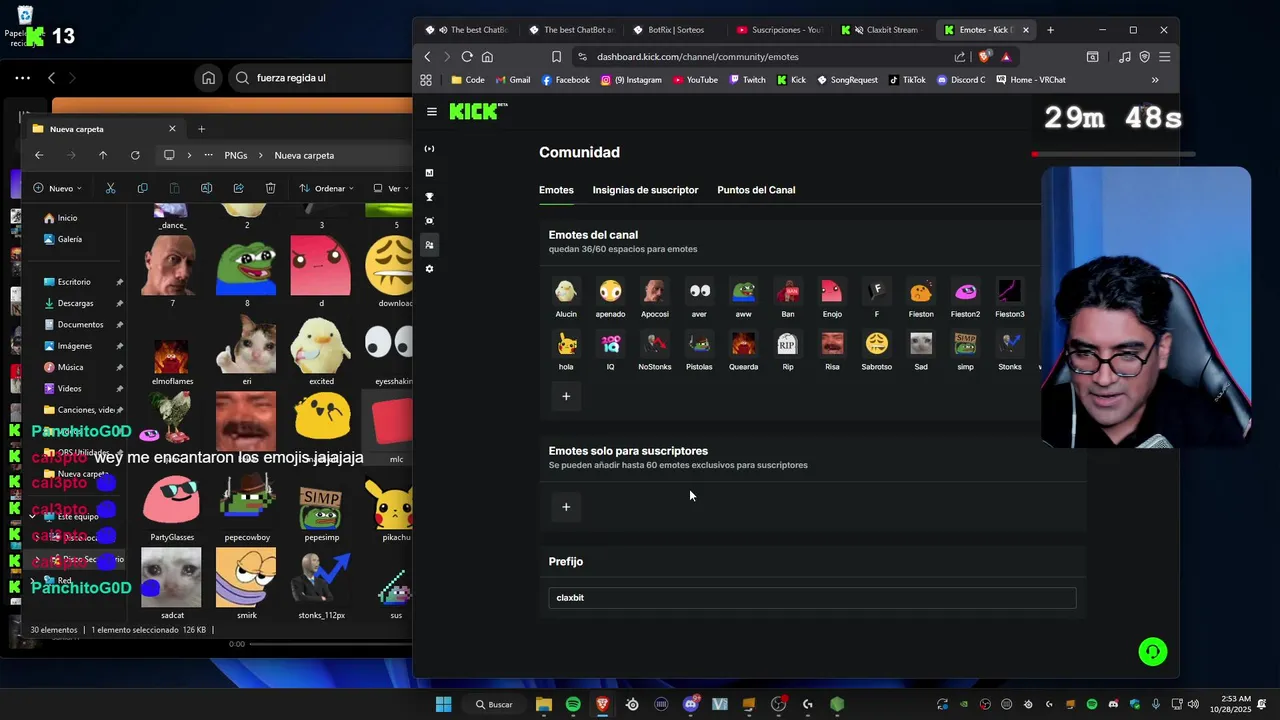The width and height of the screenshot is (1280, 720).
Task: Share the selected file in File Explorer
Action: [238, 188]
